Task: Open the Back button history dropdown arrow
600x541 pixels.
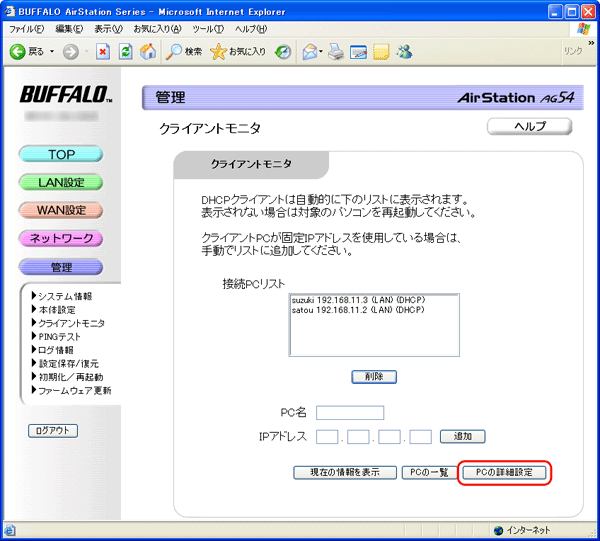Action: 52,52
